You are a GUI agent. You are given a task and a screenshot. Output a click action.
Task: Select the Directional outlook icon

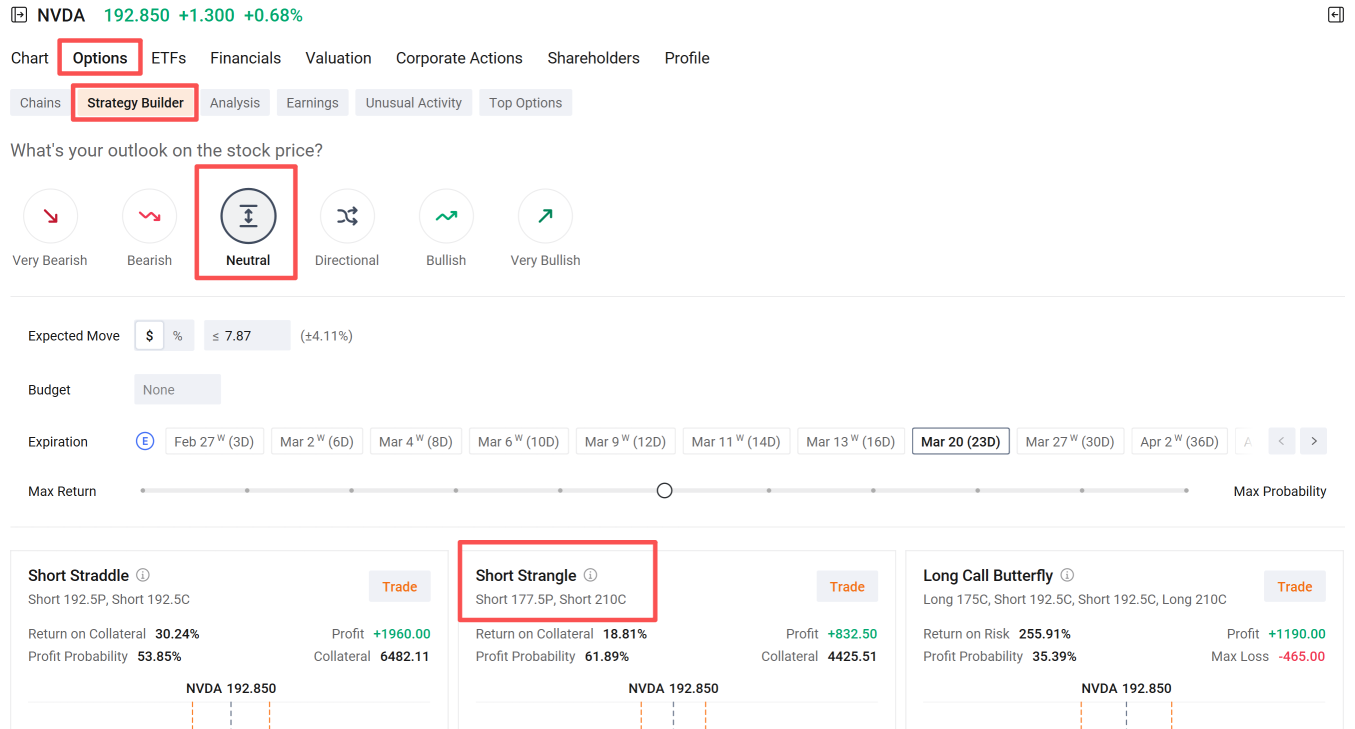coord(347,216)
